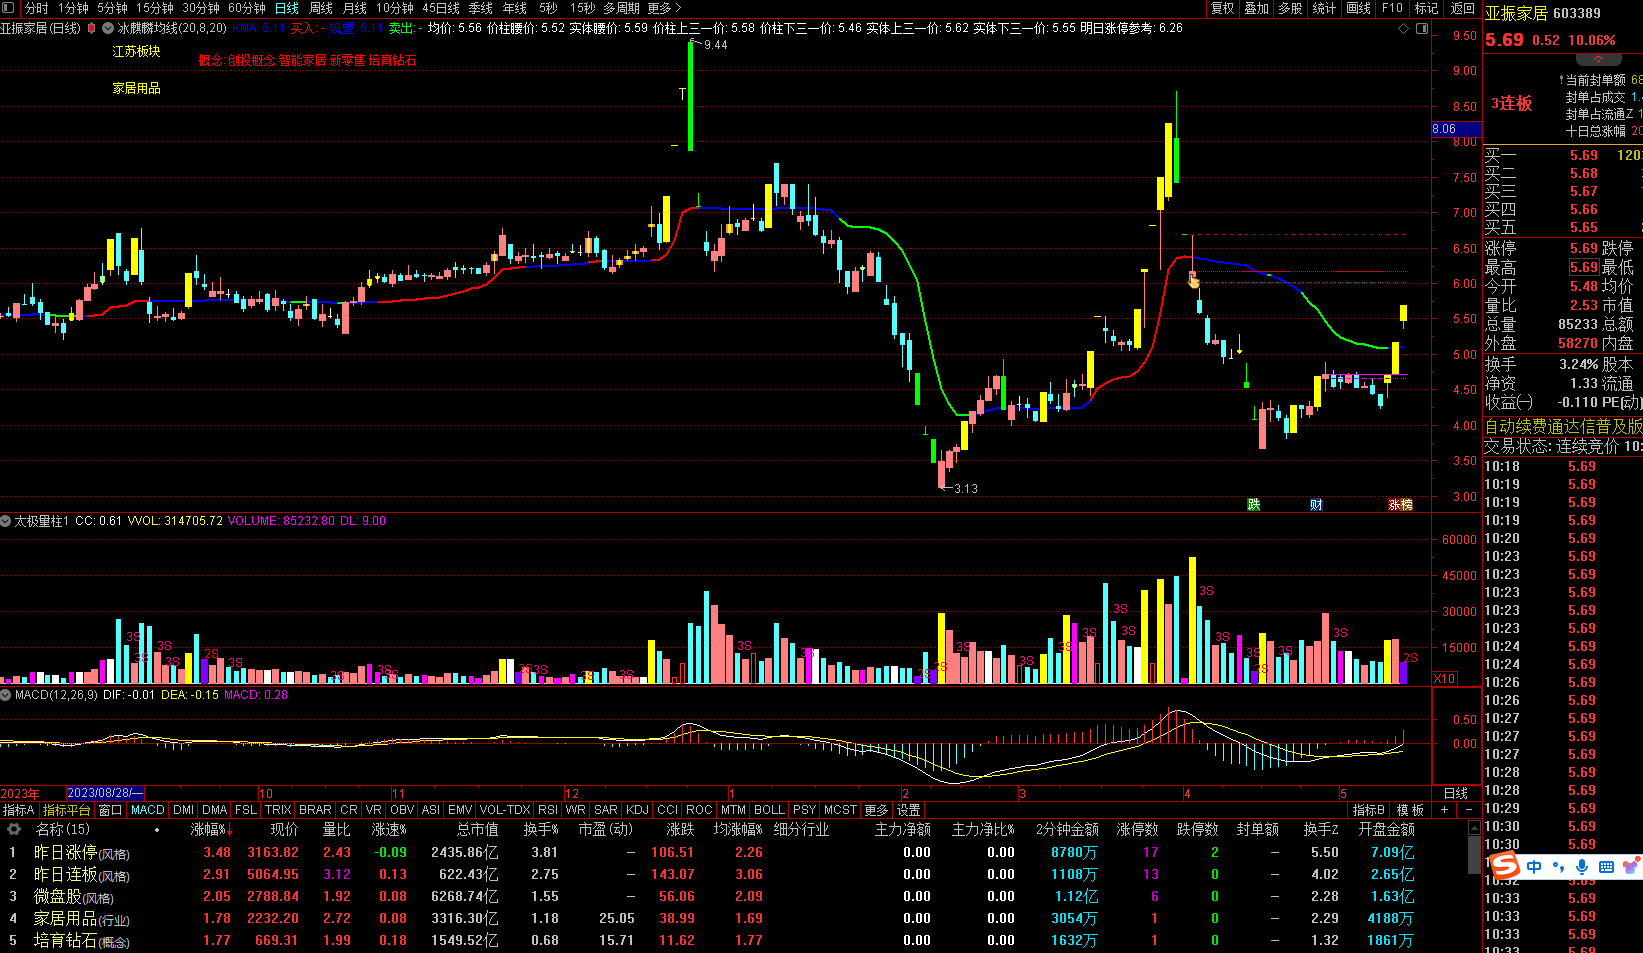The image size is (1643, 953).
Task: Open F10 company info
Action: point(1393,8)
